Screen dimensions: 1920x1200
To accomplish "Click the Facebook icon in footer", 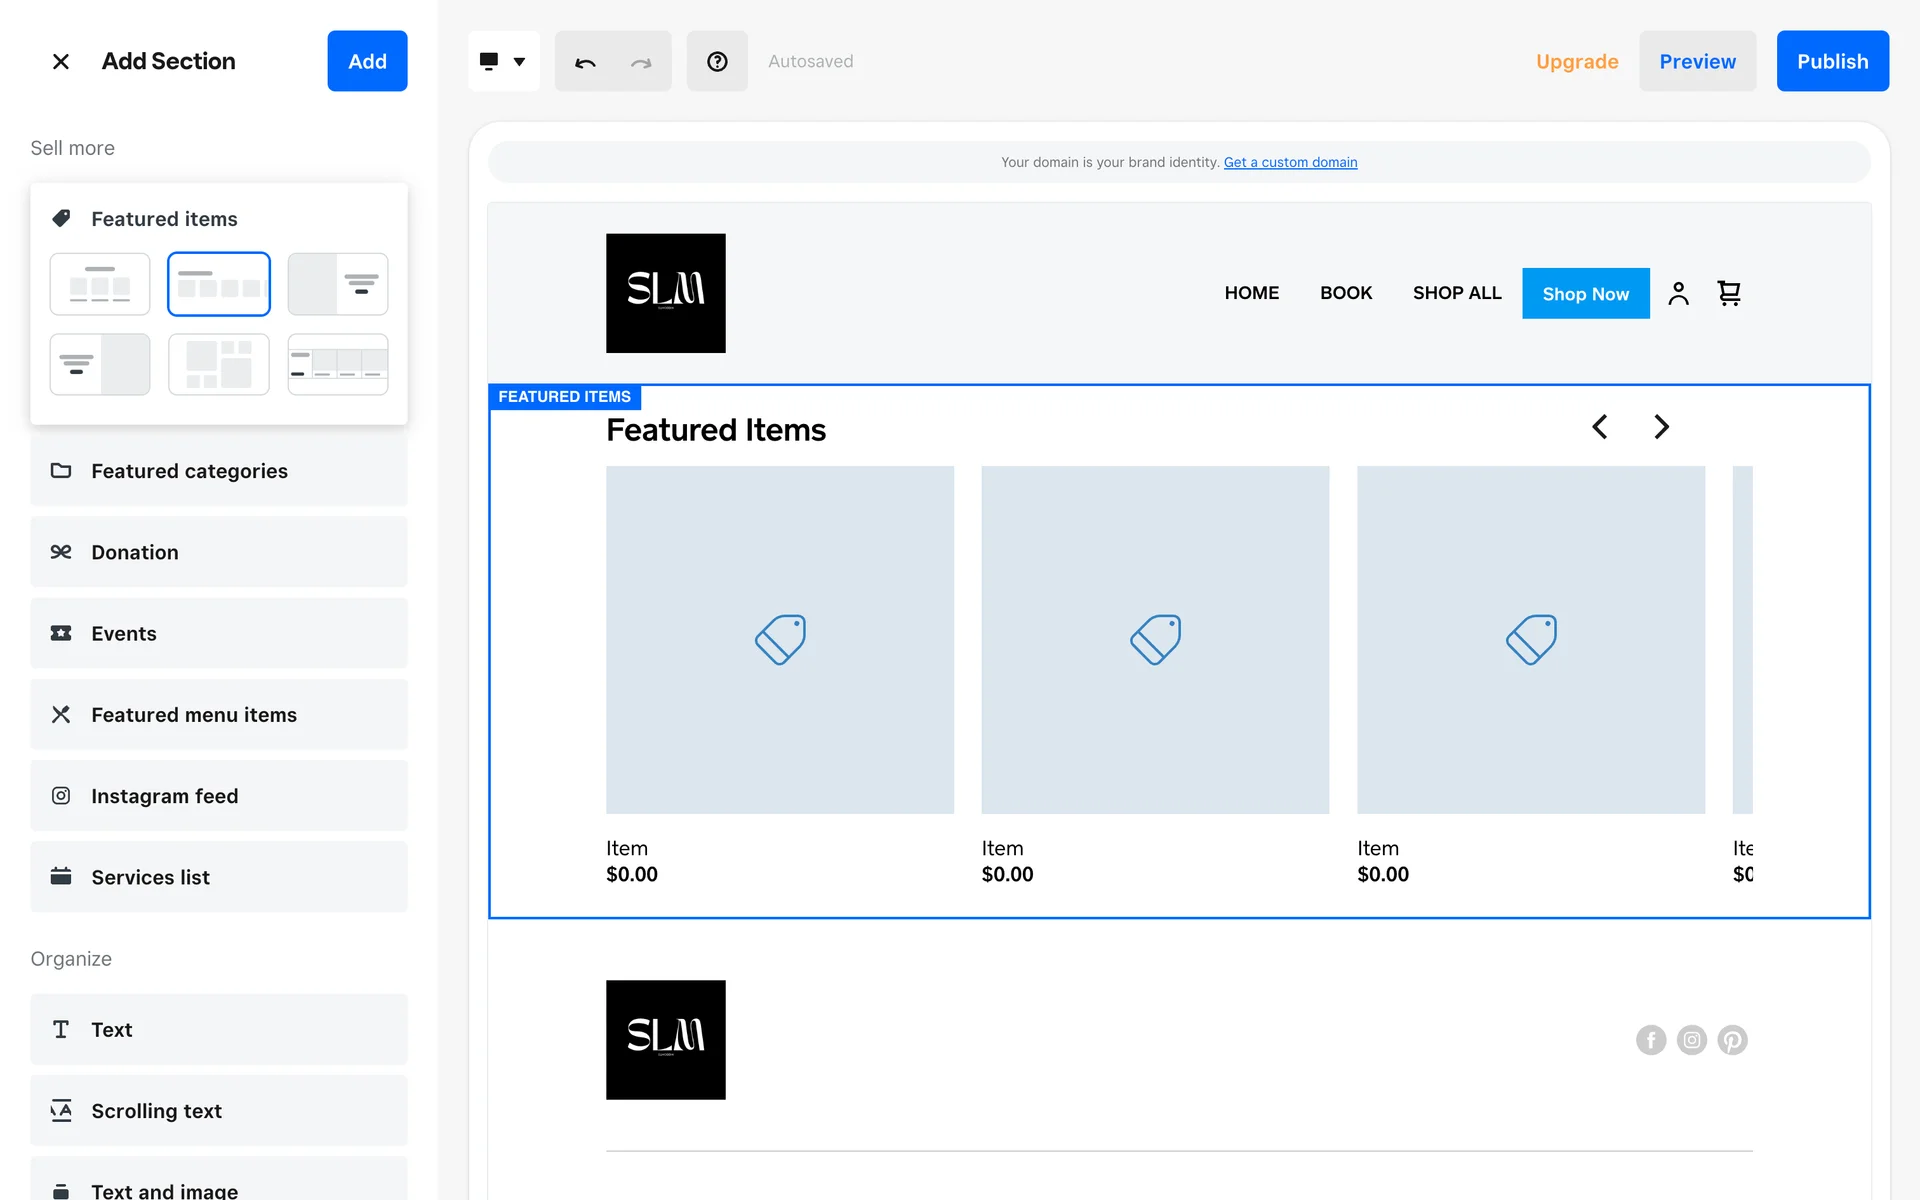I will [1650, 1040].
